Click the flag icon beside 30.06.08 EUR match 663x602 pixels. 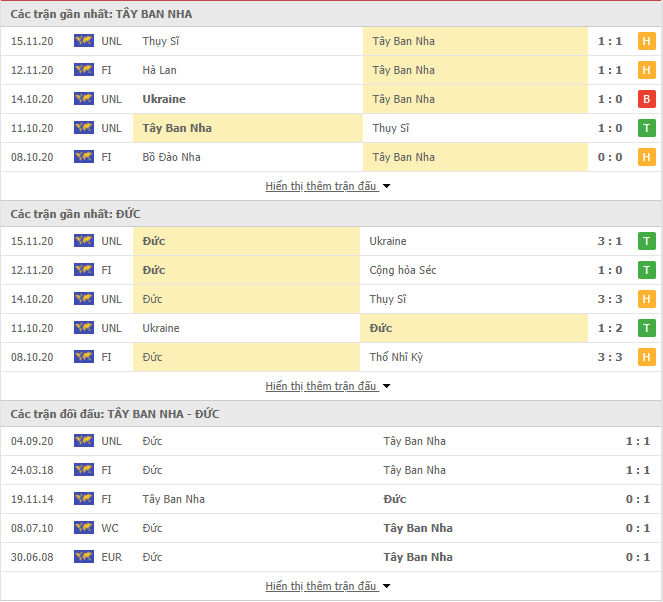pyautogui.click(x=84, y=557)
